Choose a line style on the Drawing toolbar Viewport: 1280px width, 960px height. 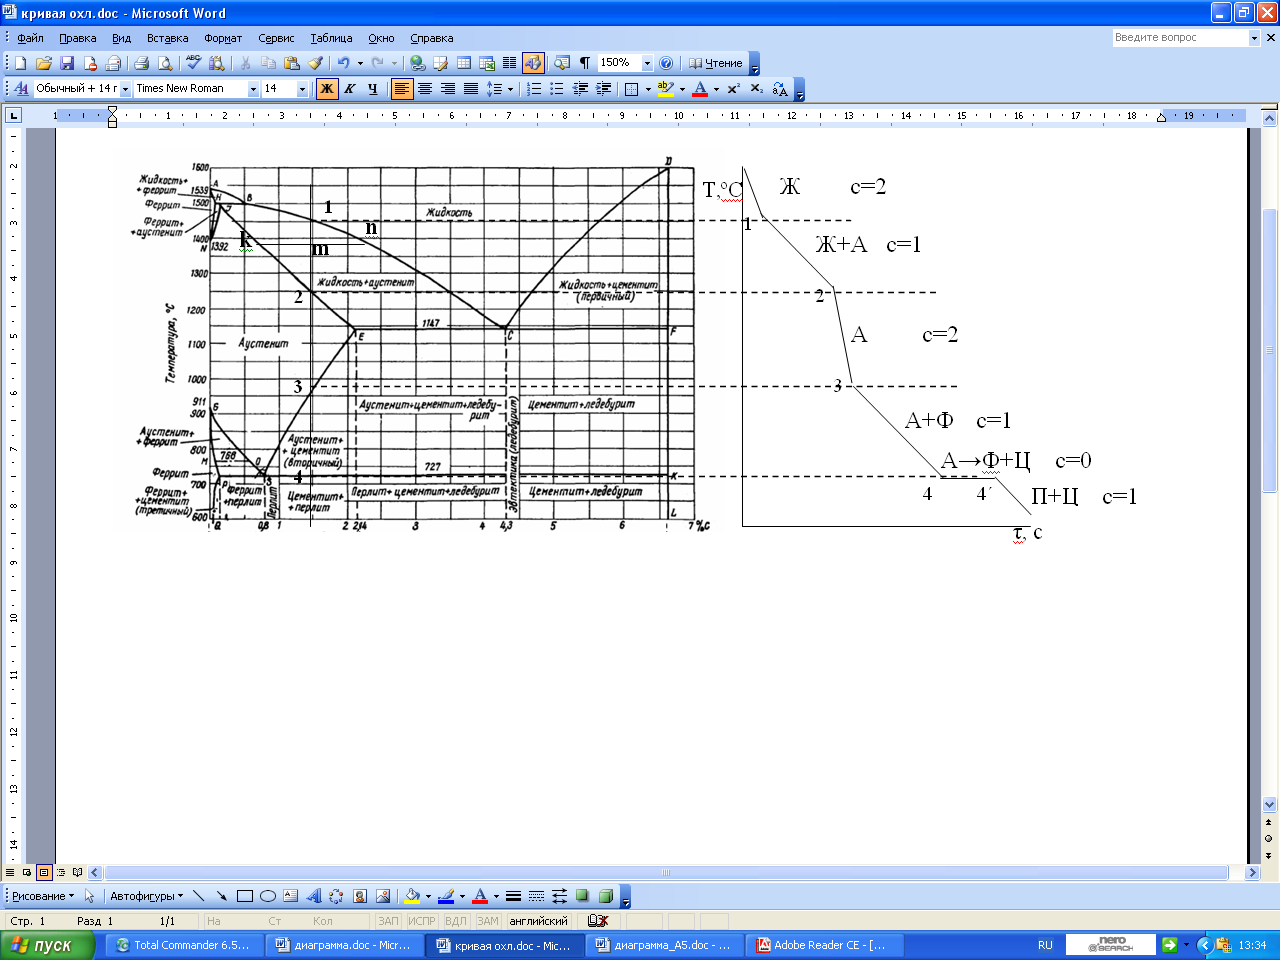coord(513,896)
